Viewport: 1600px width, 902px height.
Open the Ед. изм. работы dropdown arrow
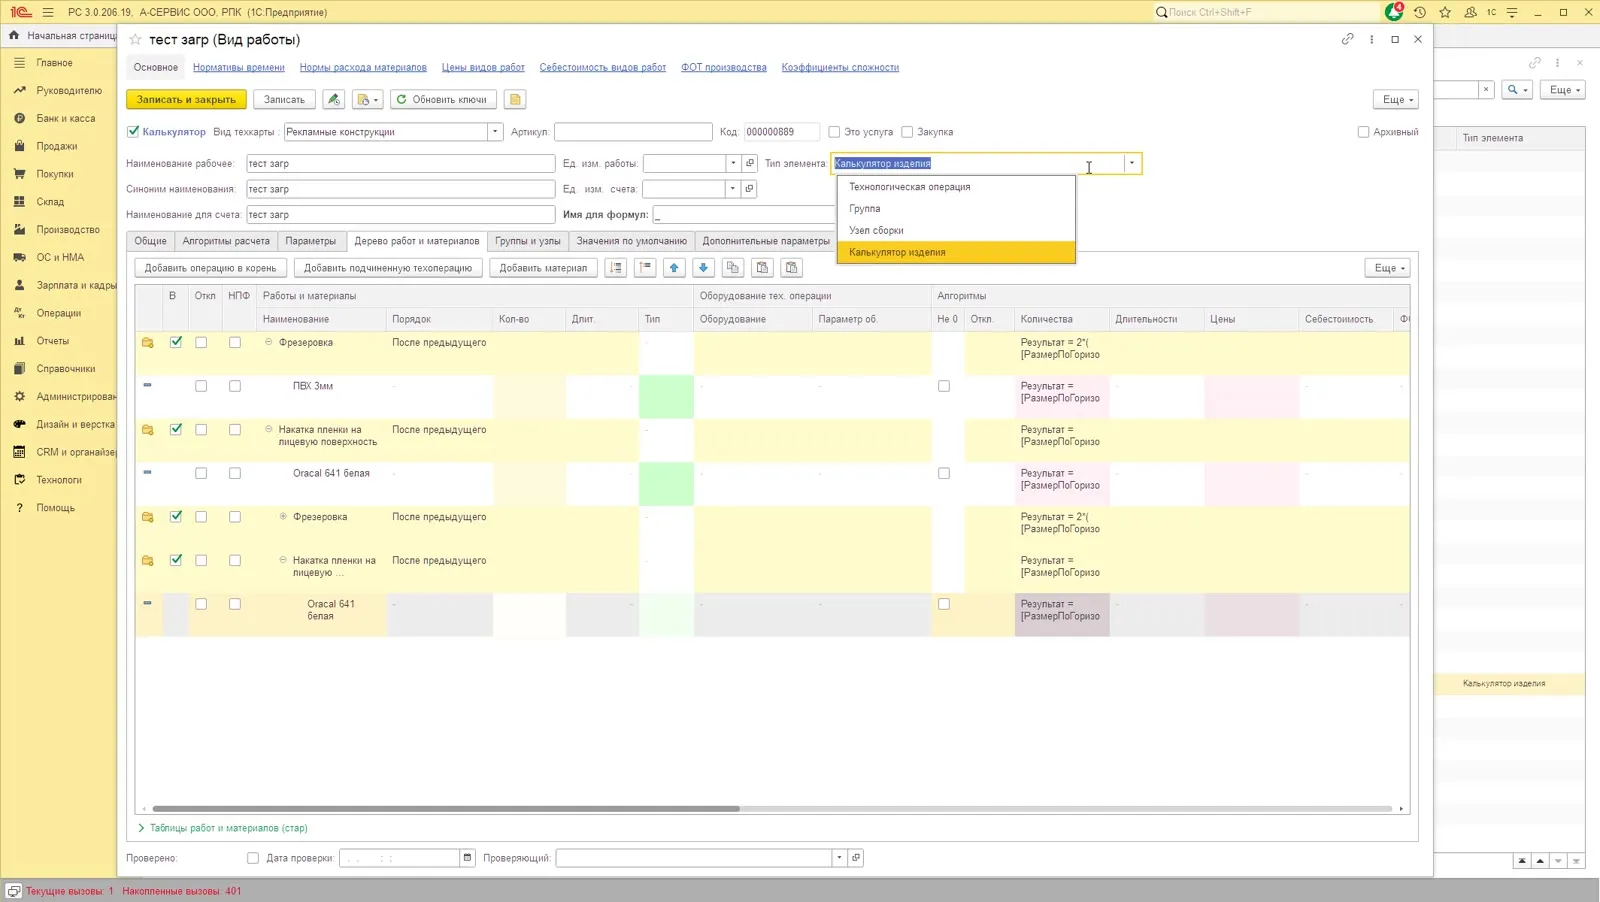(733, 163)
